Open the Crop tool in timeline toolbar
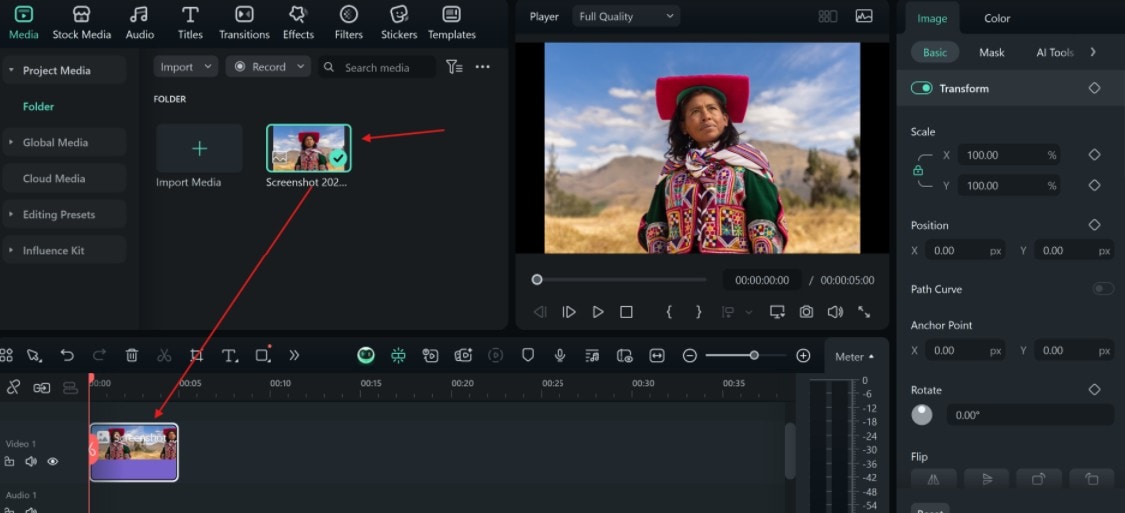 (197, 355)
